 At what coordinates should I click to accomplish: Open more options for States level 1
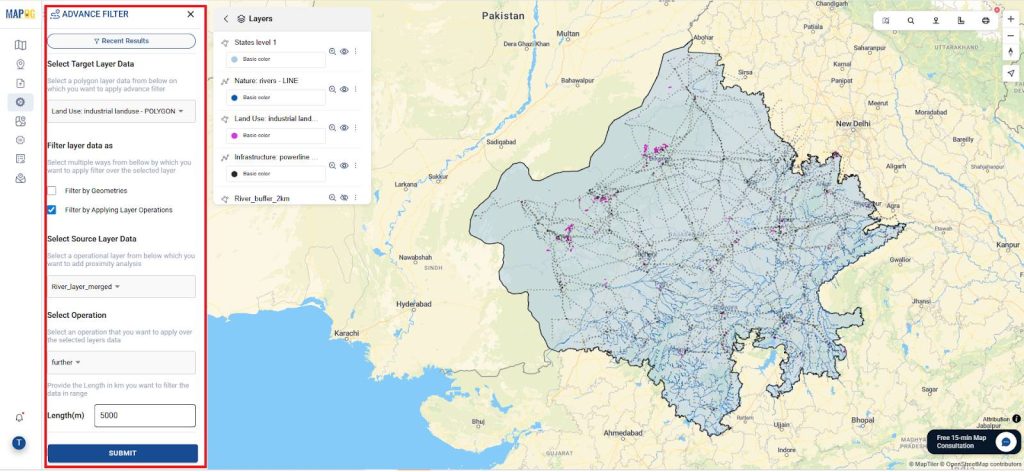point(356,51)
